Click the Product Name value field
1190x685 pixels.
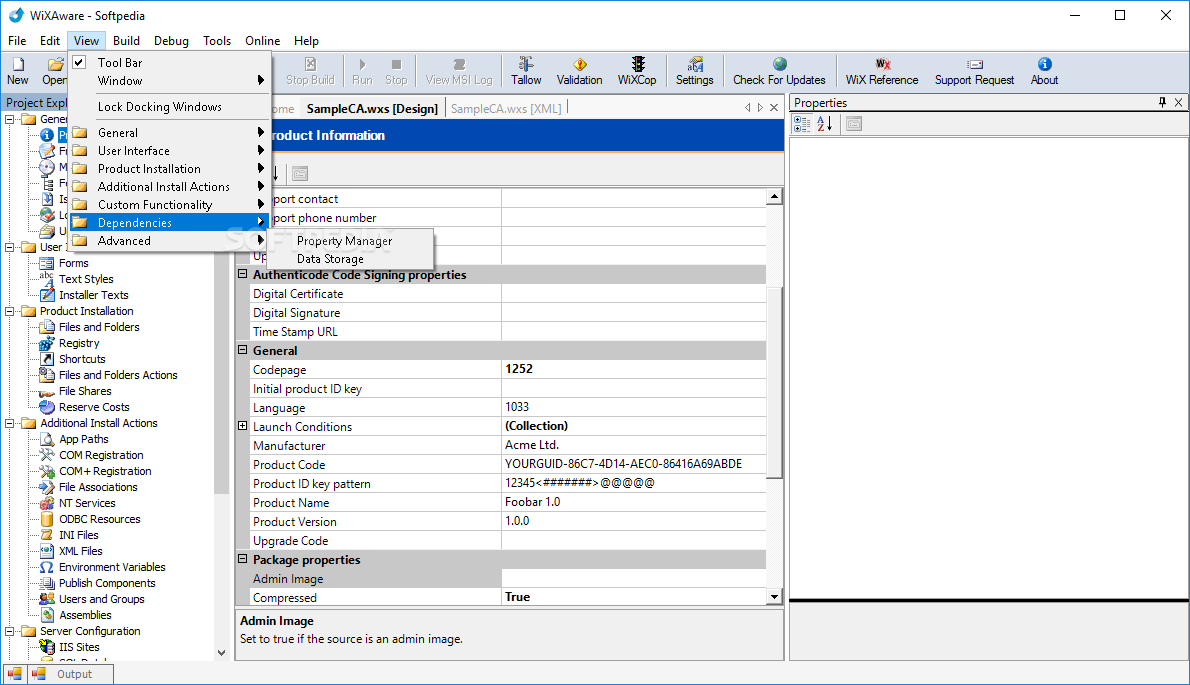(x=633, y=503)
